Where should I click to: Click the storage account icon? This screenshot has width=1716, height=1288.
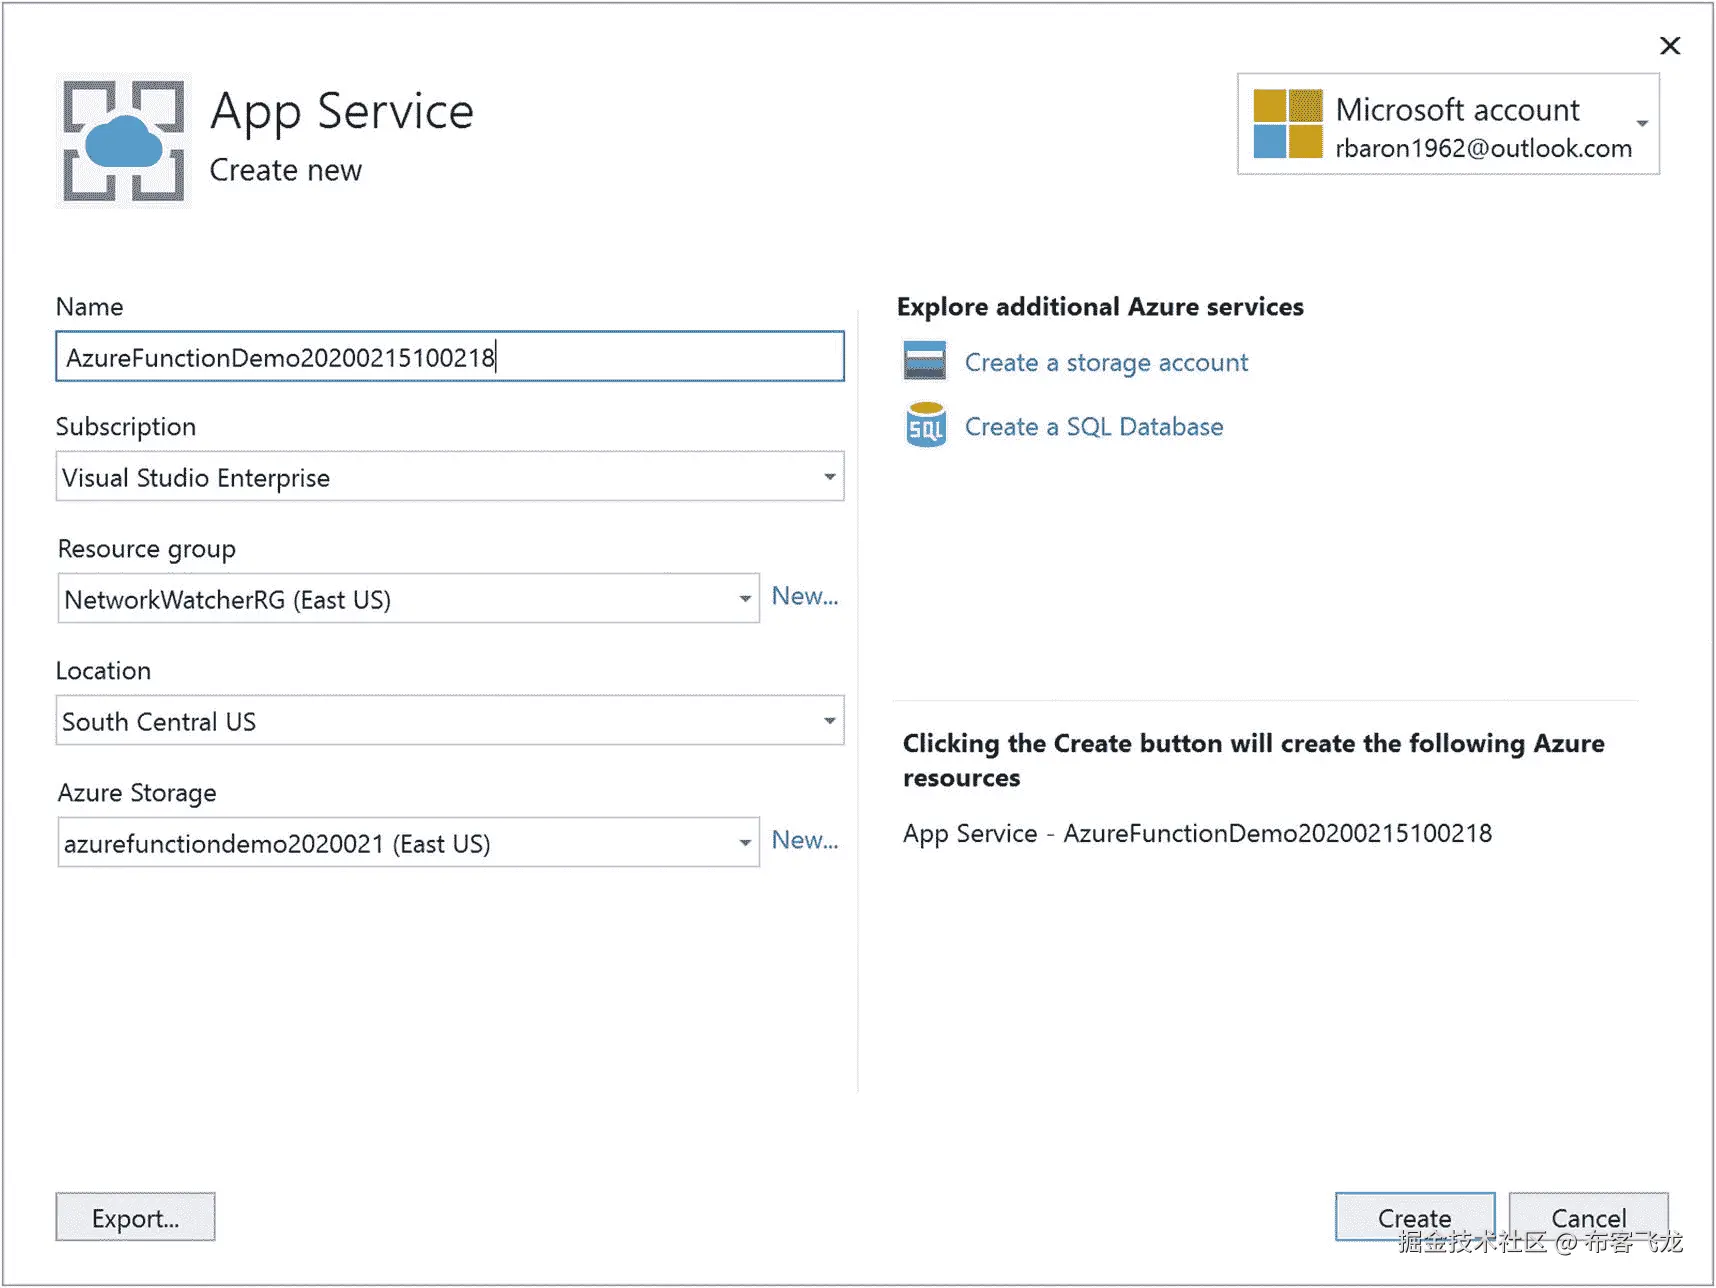point(925,361)
